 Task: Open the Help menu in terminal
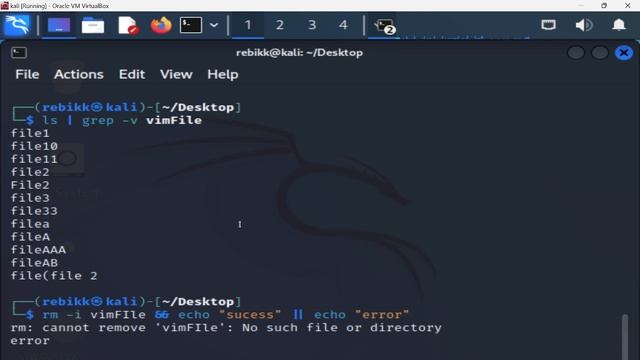click(223, 74)
